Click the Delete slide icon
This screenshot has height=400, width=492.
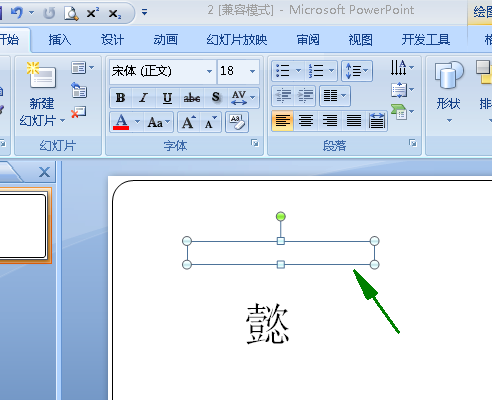coord(79,112)
